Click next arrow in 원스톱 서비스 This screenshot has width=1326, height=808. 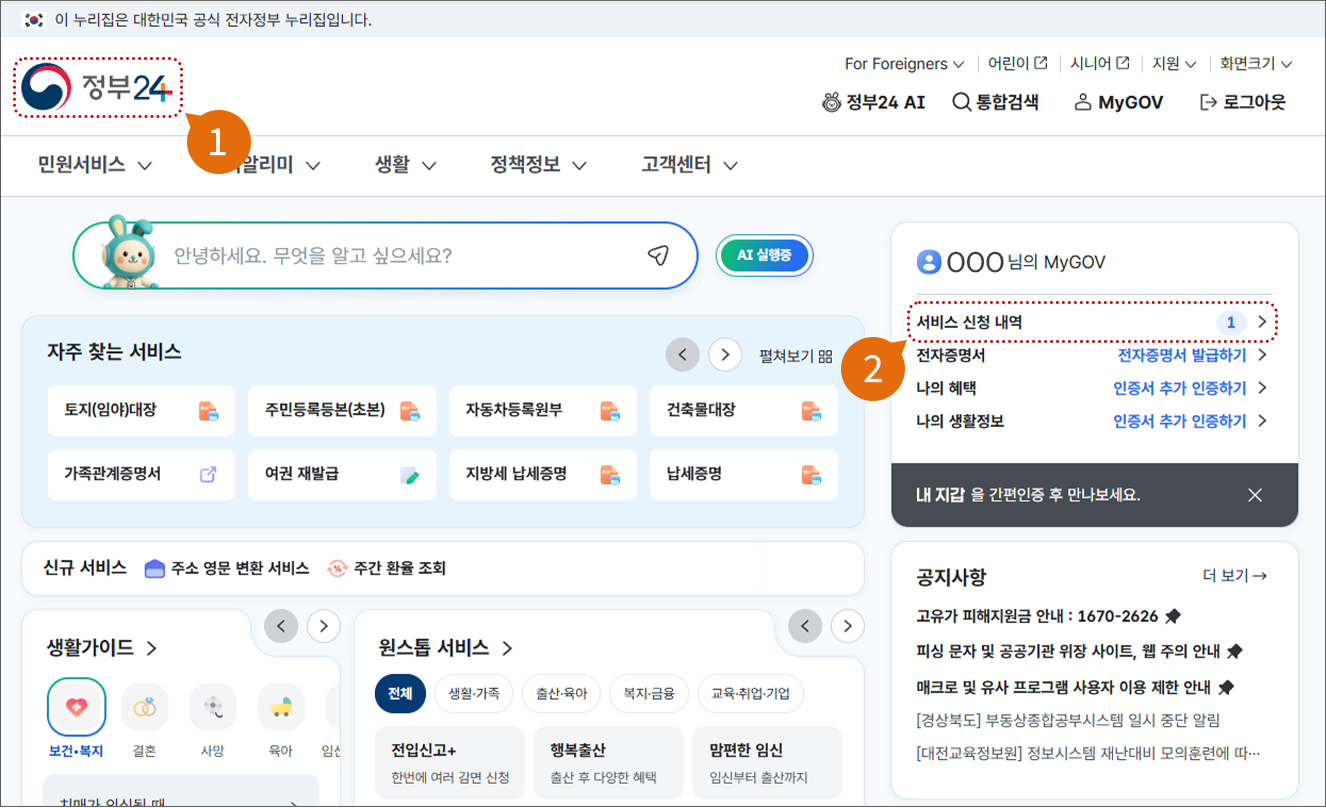coord(848,626)
